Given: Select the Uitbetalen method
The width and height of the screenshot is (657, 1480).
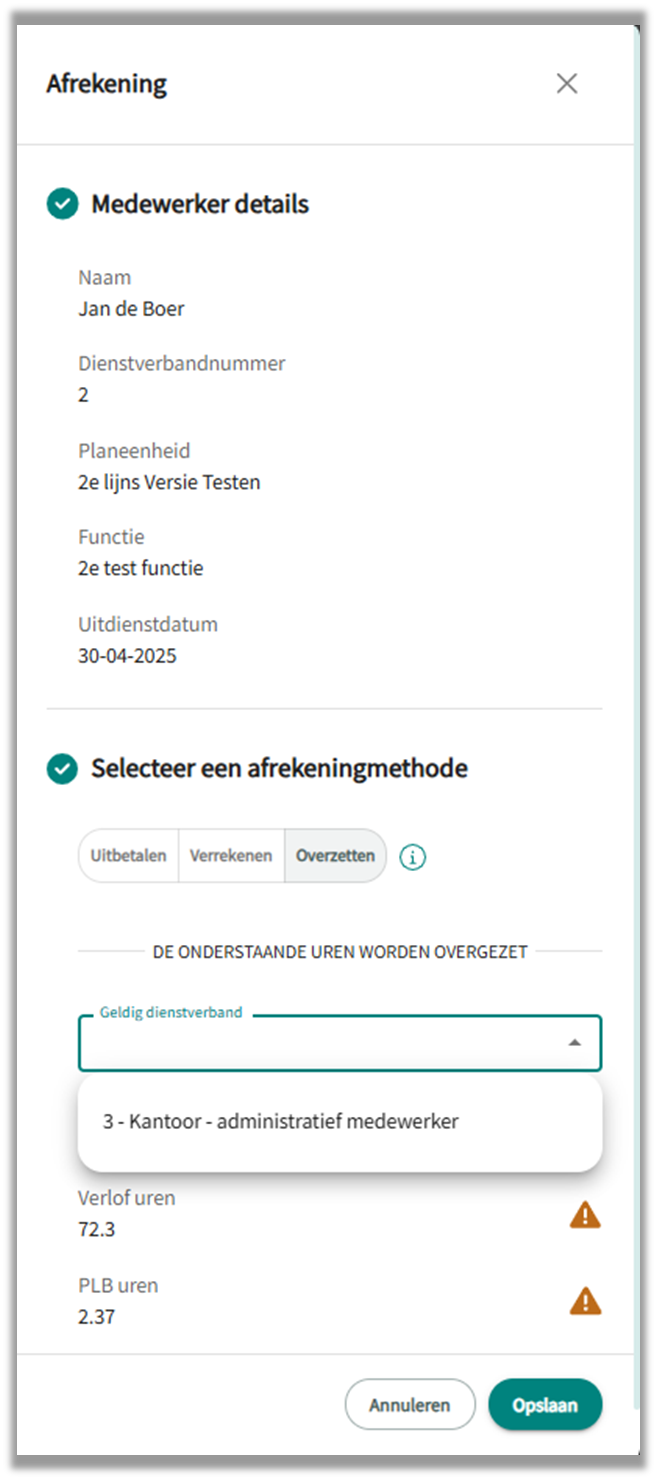Looking at the screenshot, I should [x=128, y=856].
